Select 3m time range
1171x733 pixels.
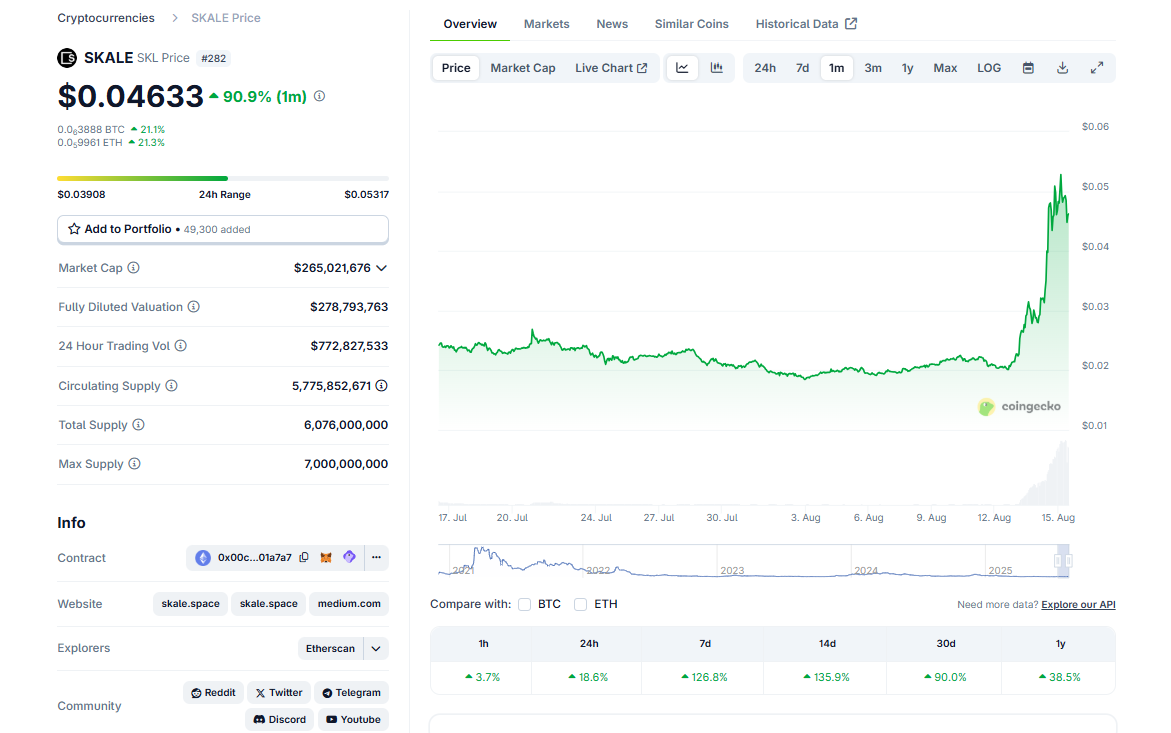(873, 68)
